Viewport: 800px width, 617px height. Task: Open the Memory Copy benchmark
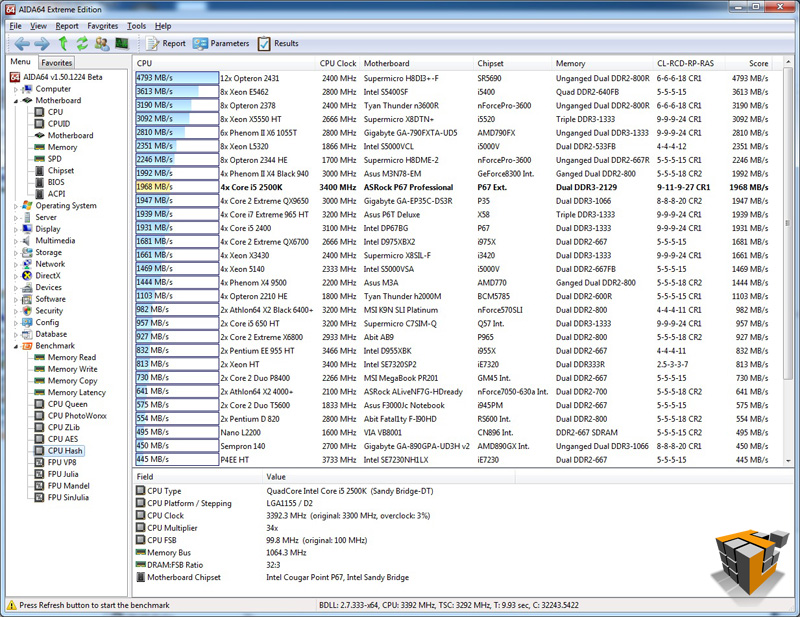click(x=72, y=381)
